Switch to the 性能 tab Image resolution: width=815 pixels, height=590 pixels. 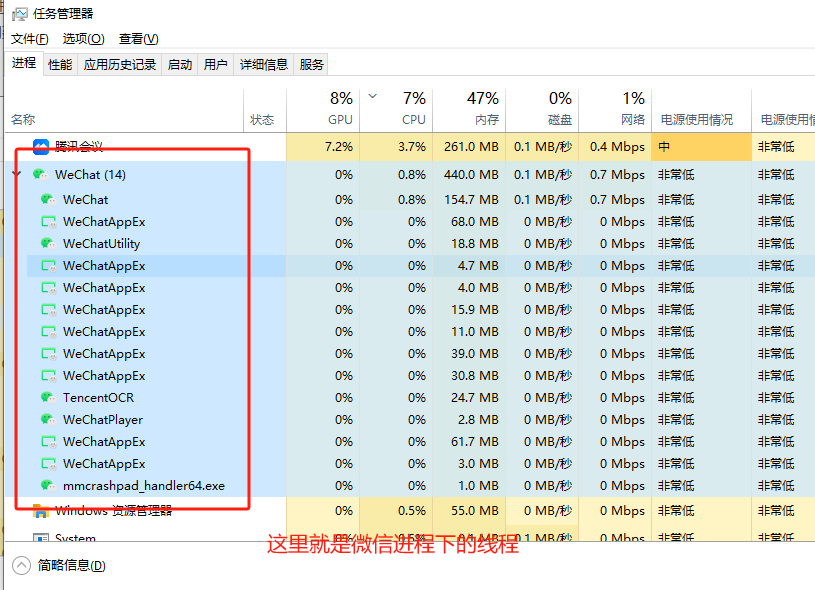60,64
